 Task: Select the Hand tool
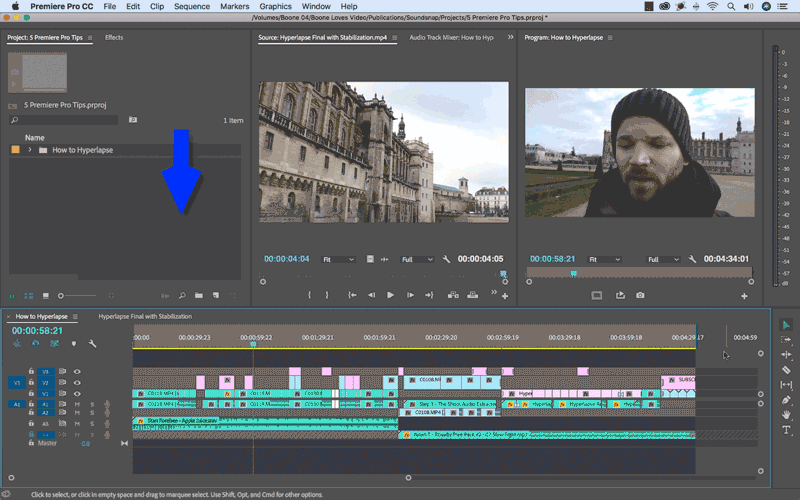(x=786, y=415)
